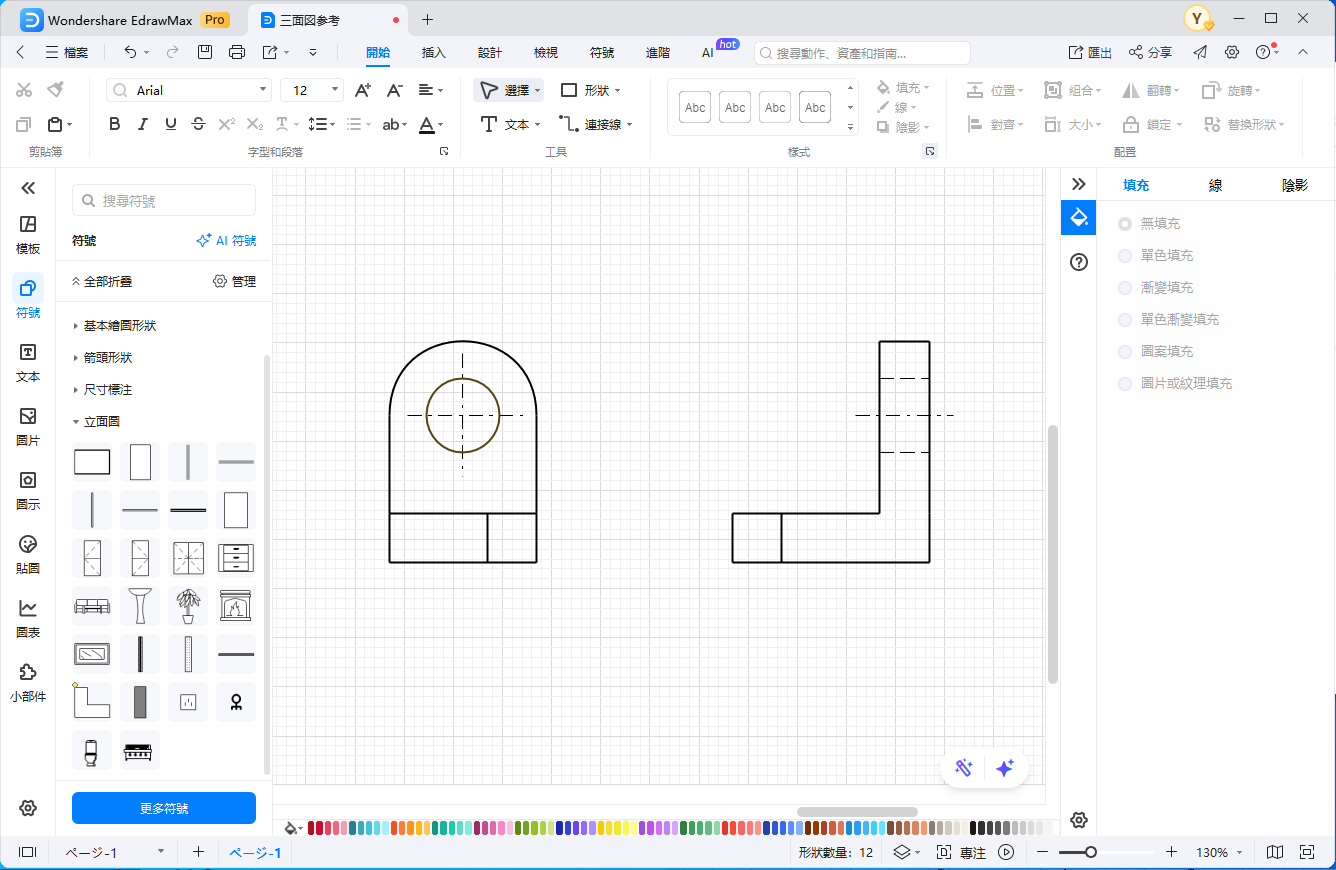Select the 單色填充 radio option

coord(1125,256)
